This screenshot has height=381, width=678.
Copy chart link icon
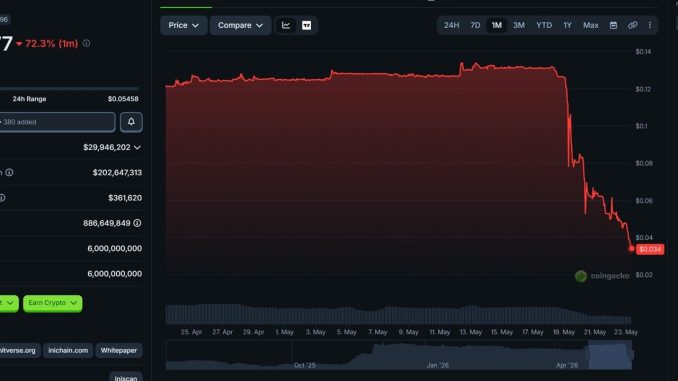point(632,25)
